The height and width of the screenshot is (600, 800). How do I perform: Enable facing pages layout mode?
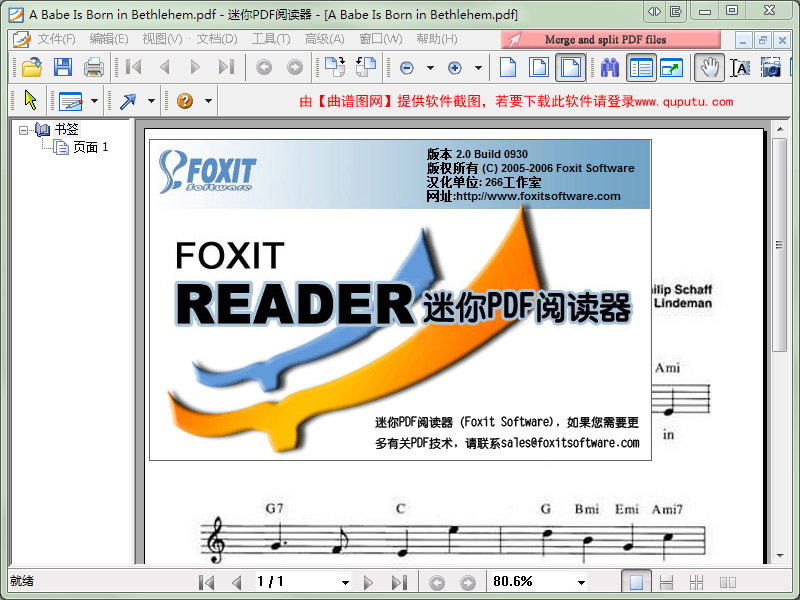(x=728, y=582)
